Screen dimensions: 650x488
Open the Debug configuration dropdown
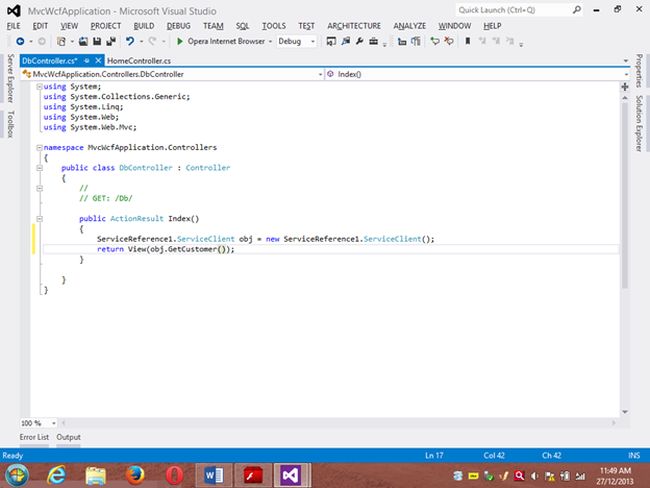(x=312, y=42)
